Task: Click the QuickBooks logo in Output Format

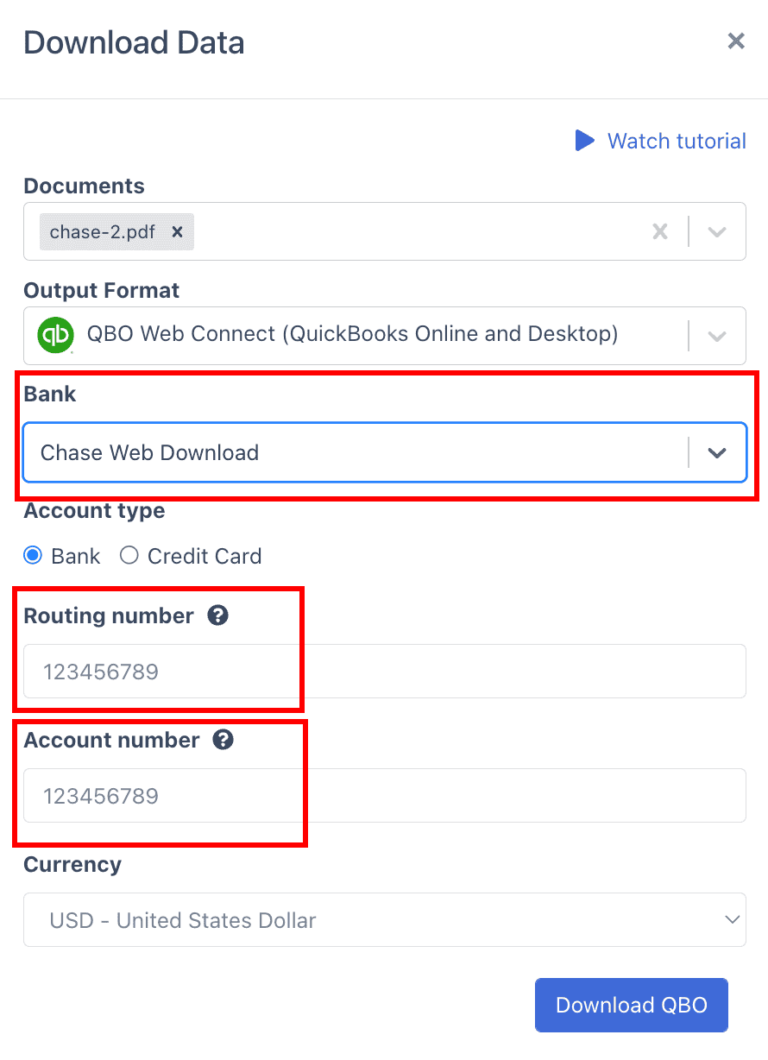Action: (55, 335)
